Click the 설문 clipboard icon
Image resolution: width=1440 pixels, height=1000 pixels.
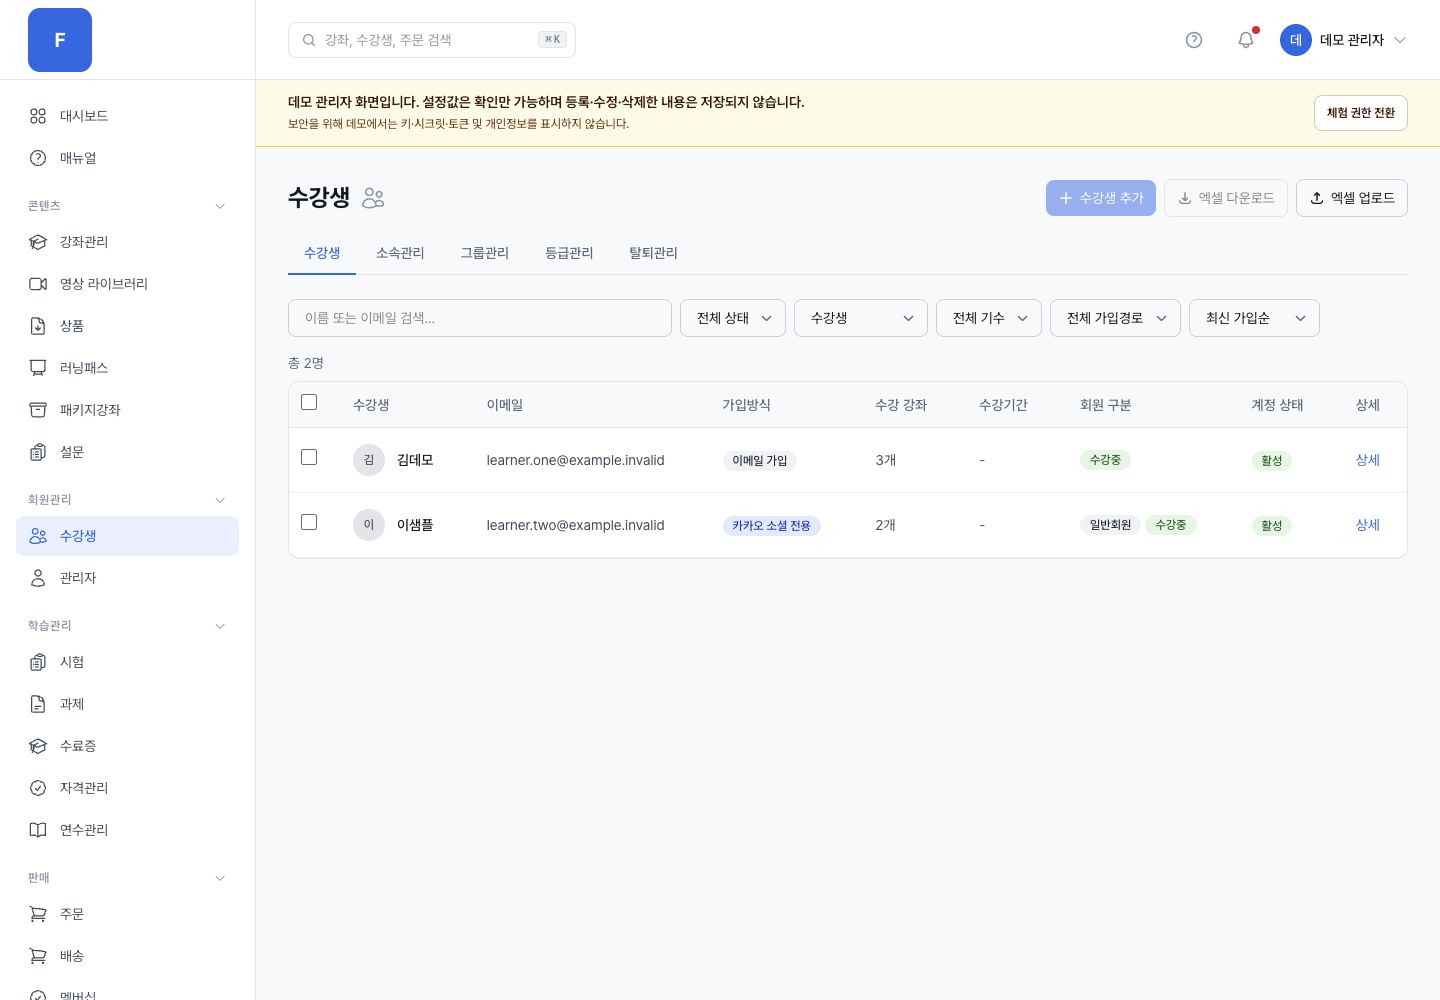click(38, 452)
